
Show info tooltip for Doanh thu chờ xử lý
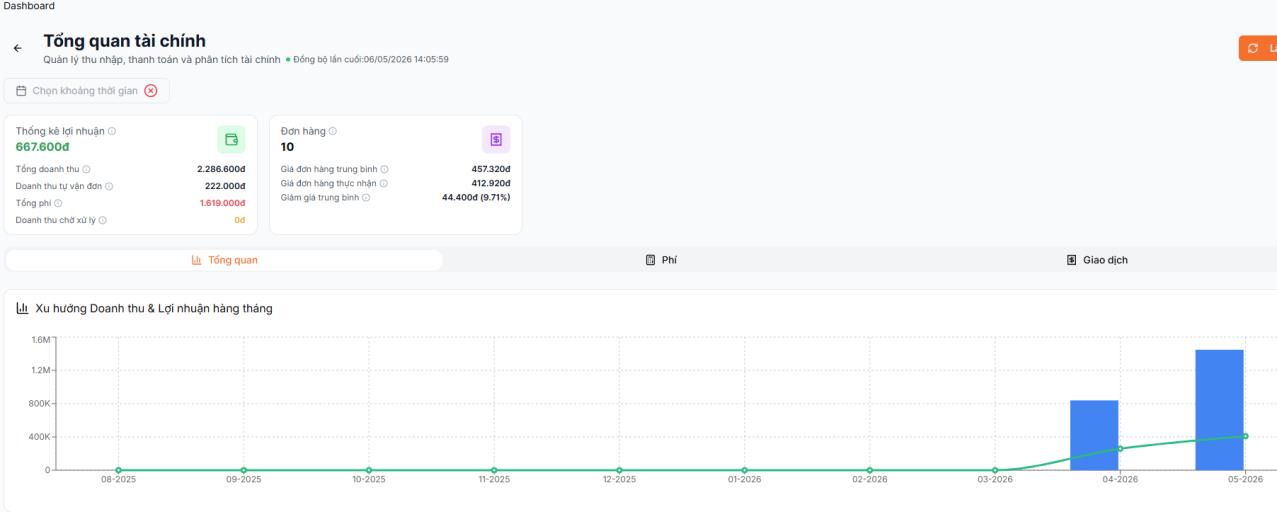102,220
